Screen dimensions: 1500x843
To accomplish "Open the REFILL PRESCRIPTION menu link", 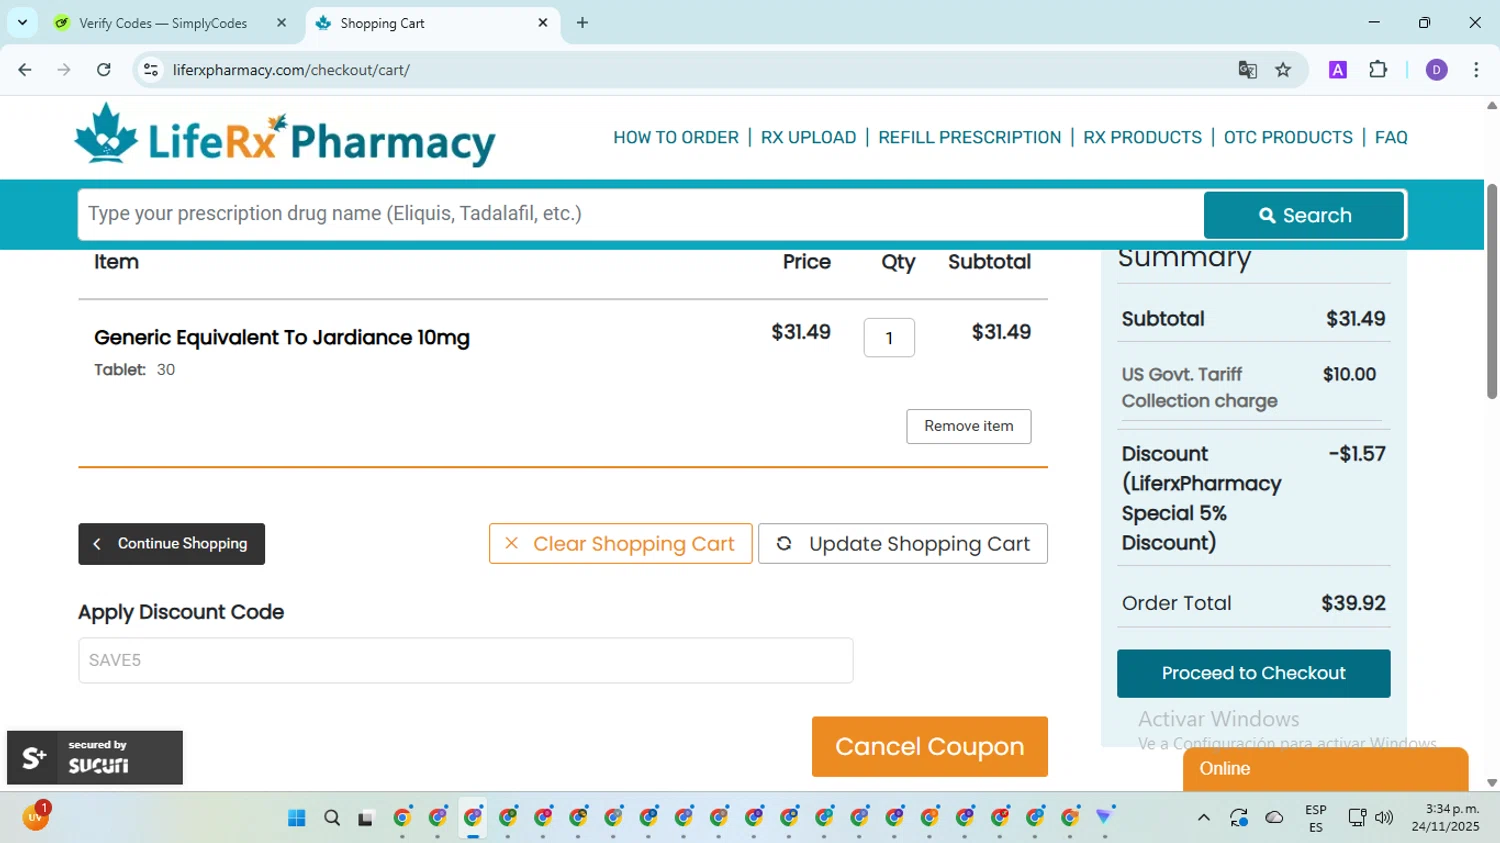I will (970, 137).
